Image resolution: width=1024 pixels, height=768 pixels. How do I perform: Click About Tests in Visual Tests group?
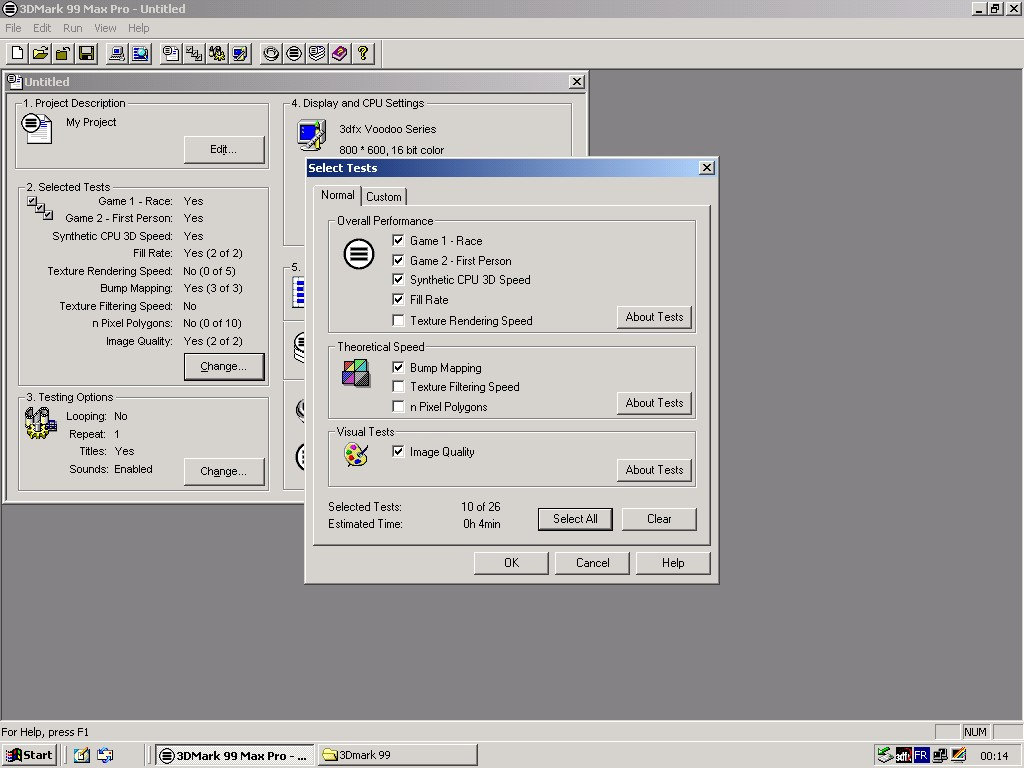[x=654, y=470]
